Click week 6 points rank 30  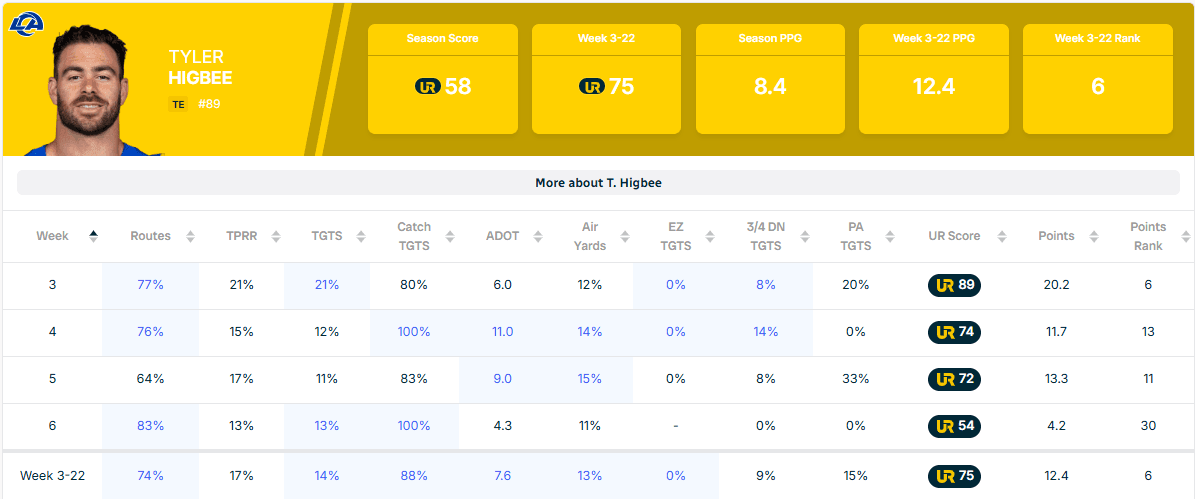pos(1147,426)
